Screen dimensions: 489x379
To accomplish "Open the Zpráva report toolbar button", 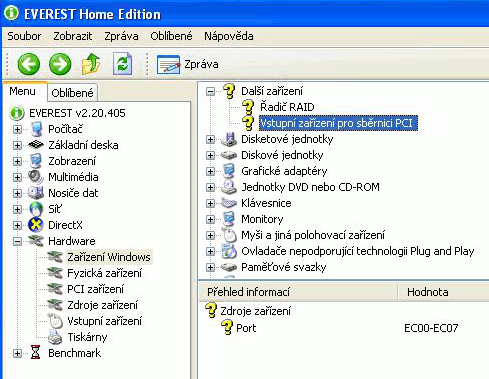I will (188, 64).
